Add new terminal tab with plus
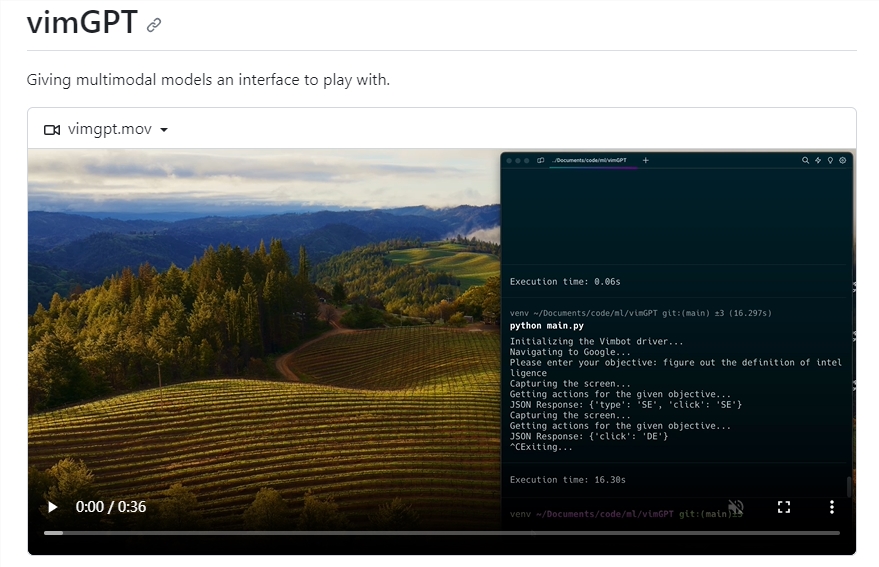Screen dimensions: 879x567 [x=645, y=160]
